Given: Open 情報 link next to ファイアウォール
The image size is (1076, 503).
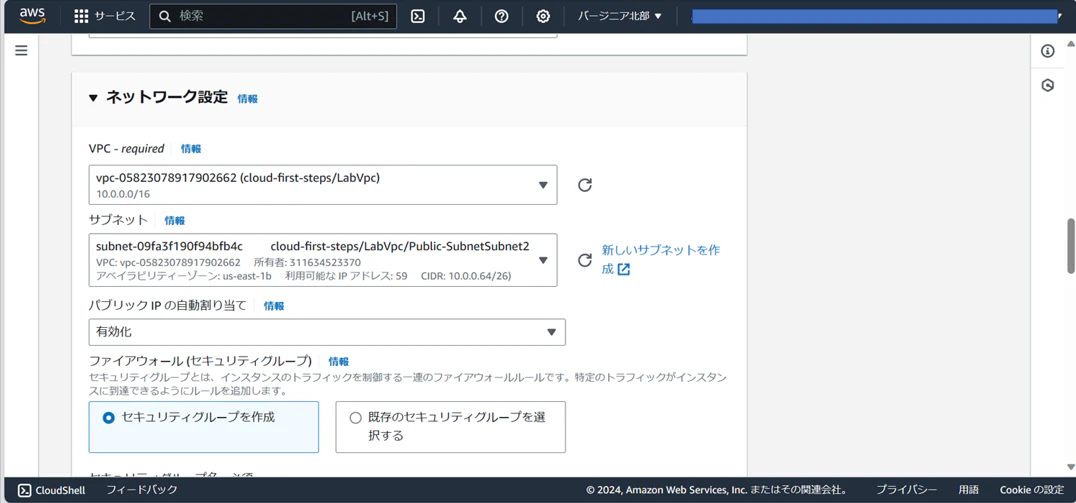Looking at the screenshot, I should (x=338, y=362).
